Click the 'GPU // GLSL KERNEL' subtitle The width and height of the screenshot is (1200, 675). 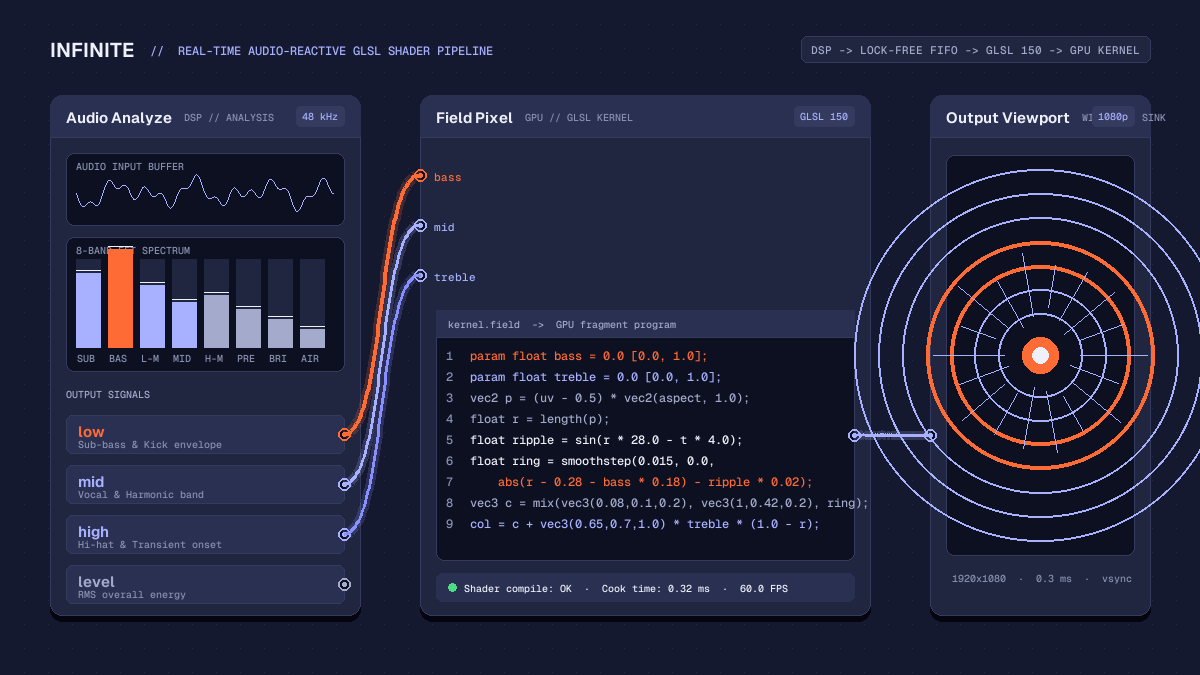point(579,118)
